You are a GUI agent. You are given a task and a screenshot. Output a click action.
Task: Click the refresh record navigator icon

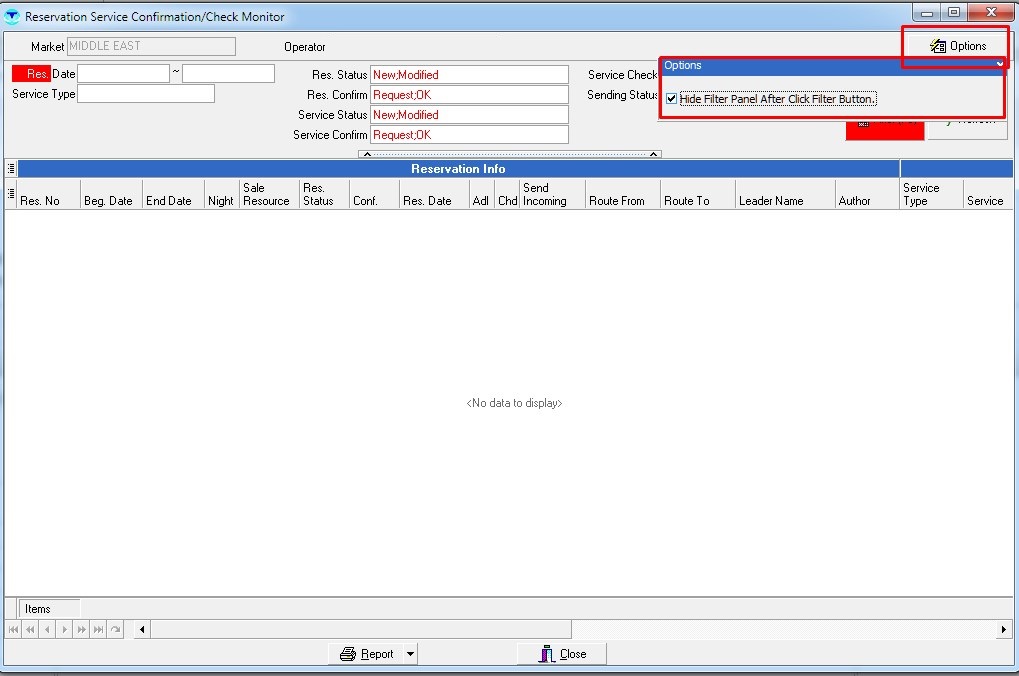(x=116, y=629)
